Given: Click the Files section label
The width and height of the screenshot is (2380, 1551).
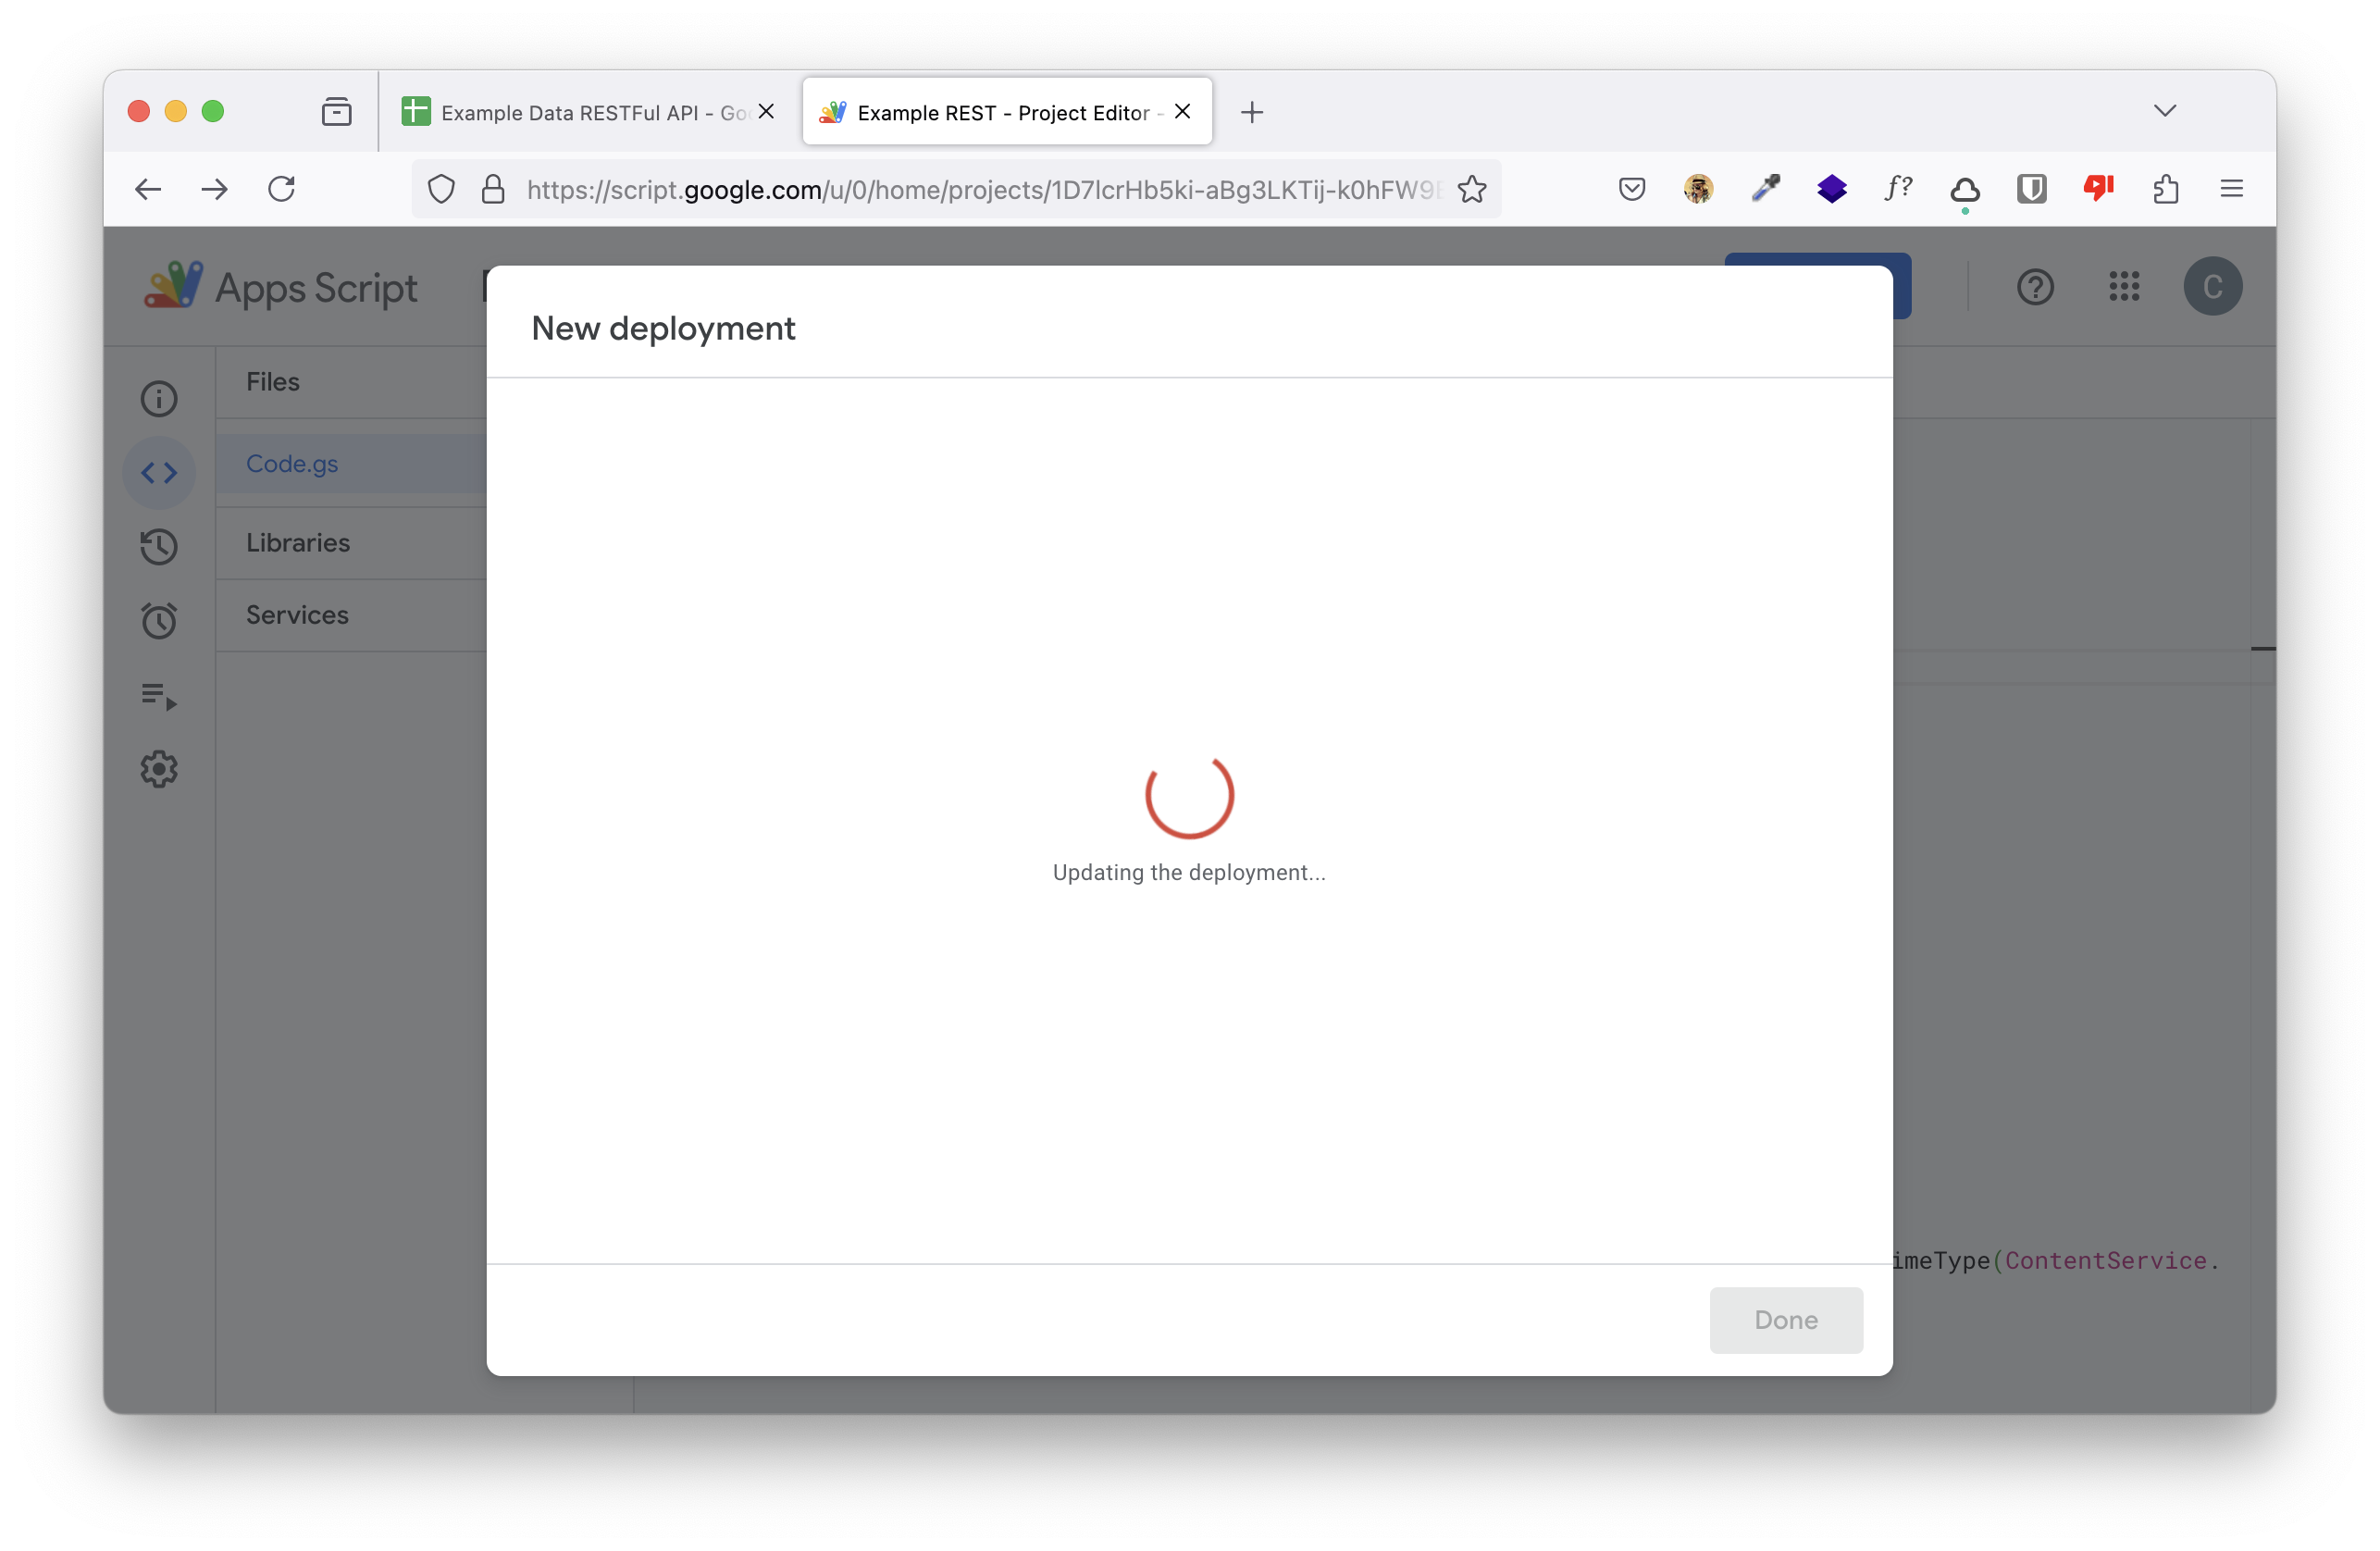Looking at the screenshot, I should 272,381.
